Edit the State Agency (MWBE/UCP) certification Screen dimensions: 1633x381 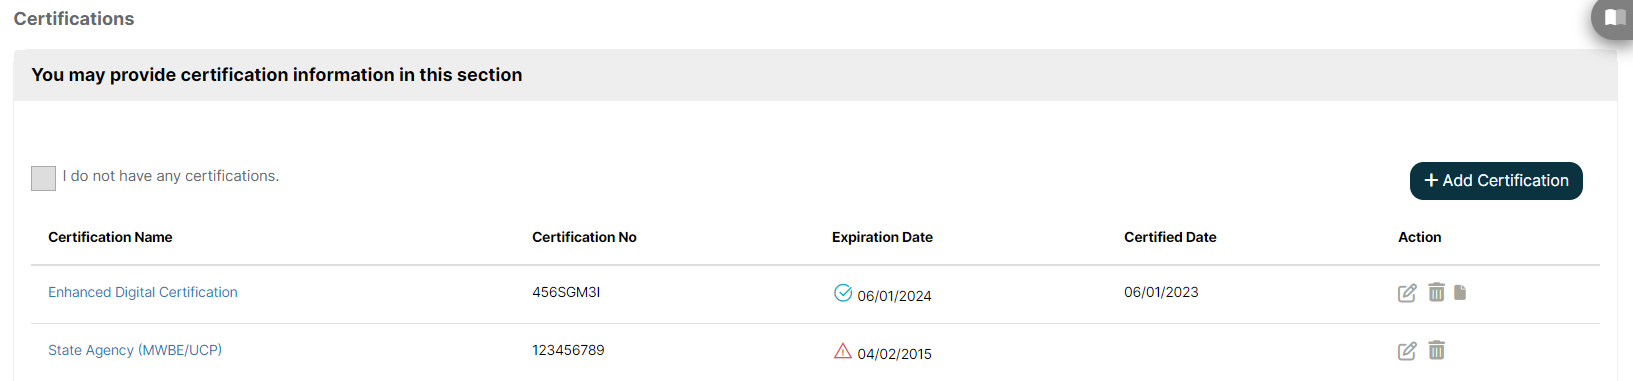click(1407, 351)
